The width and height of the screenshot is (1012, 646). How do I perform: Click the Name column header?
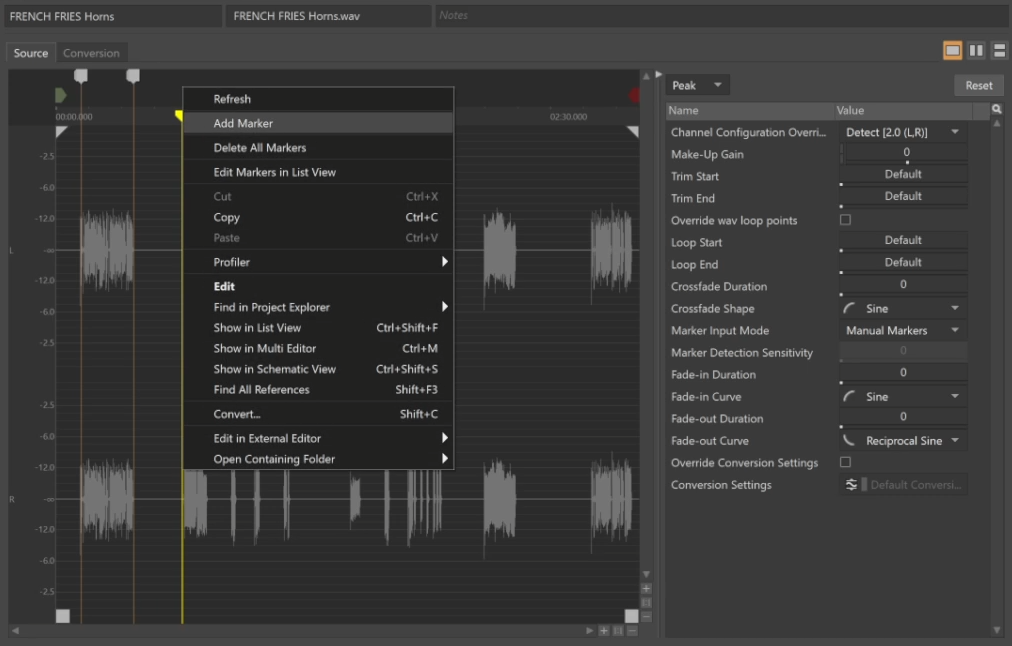[749, 110]
